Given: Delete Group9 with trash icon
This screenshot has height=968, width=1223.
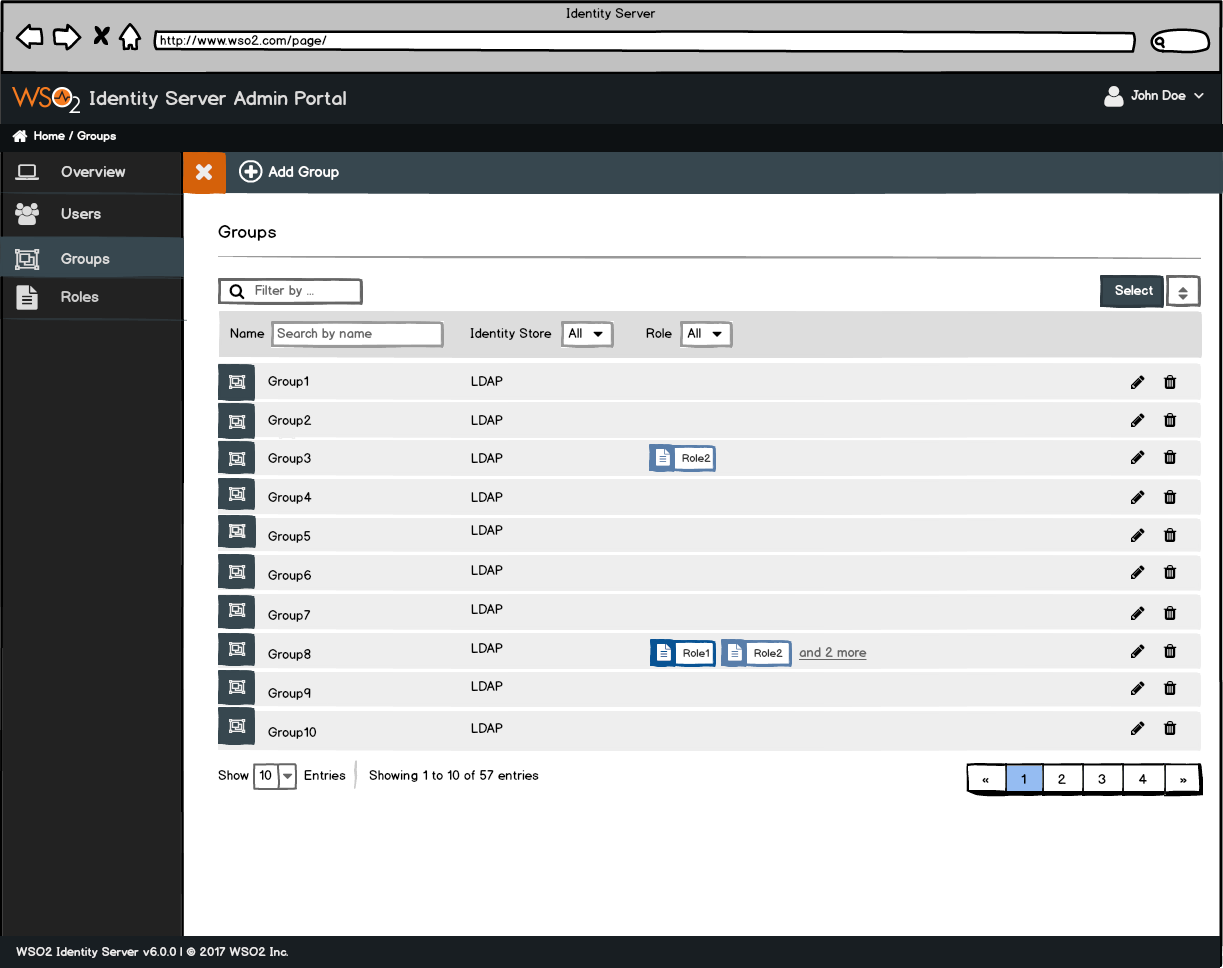Looking at the screenshot, I should point(1170,688).
